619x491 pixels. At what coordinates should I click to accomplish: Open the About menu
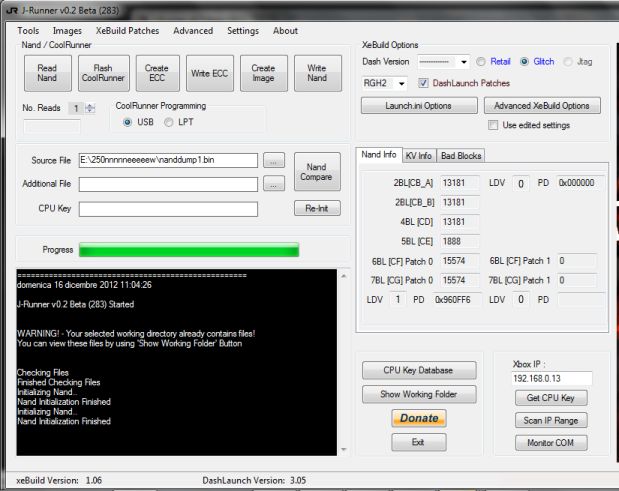(285, 31)
